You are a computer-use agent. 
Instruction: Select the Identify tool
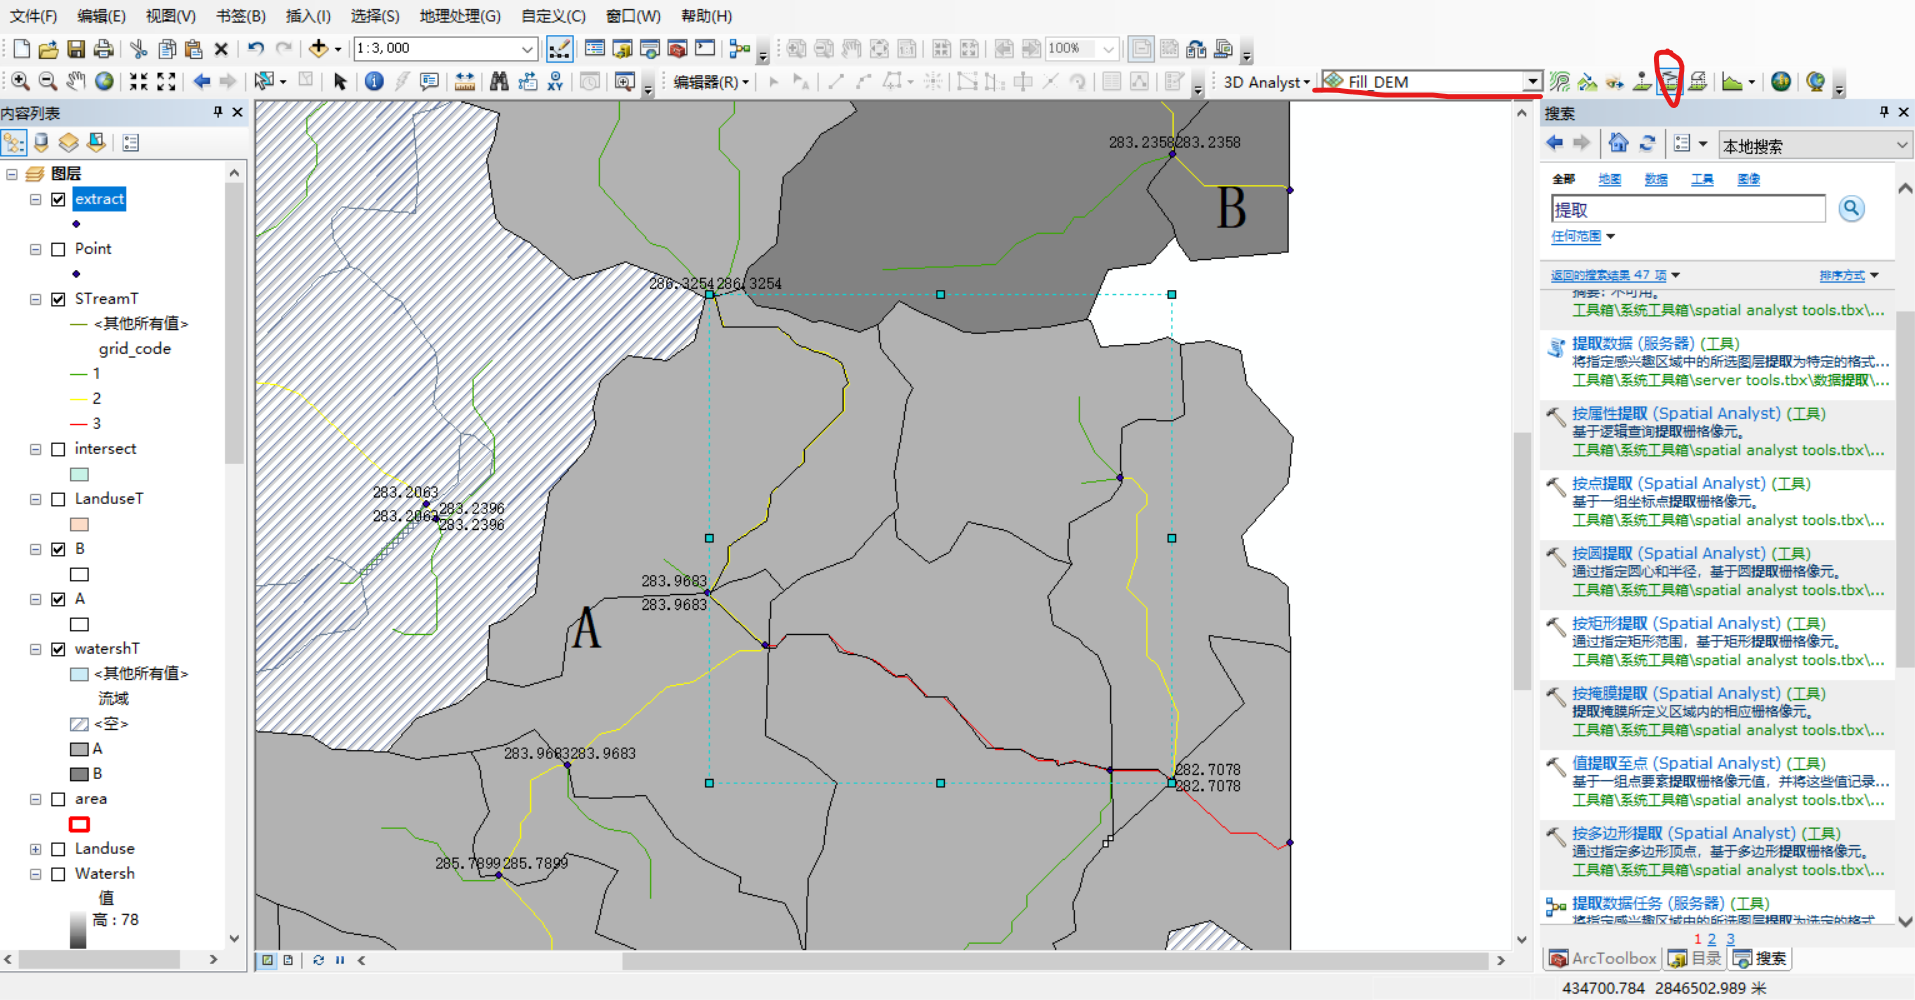[x=374, y=81]
